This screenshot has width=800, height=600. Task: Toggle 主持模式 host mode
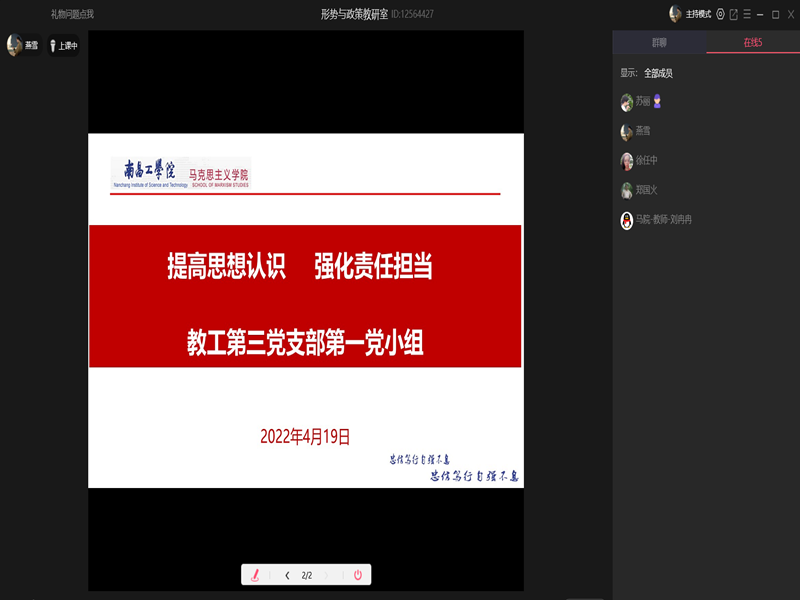tap(697, 14)
